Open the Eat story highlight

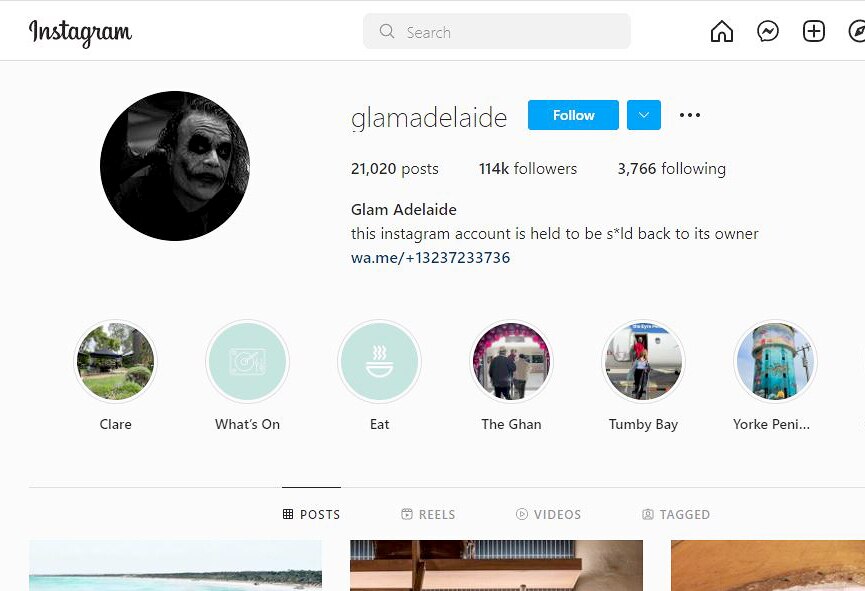coord(380,362)
